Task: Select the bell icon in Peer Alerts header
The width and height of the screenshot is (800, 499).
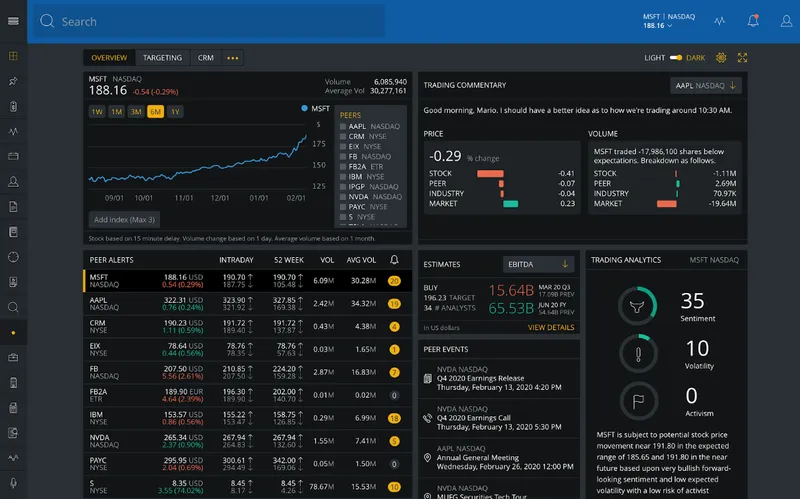Action: coord(394,260)
